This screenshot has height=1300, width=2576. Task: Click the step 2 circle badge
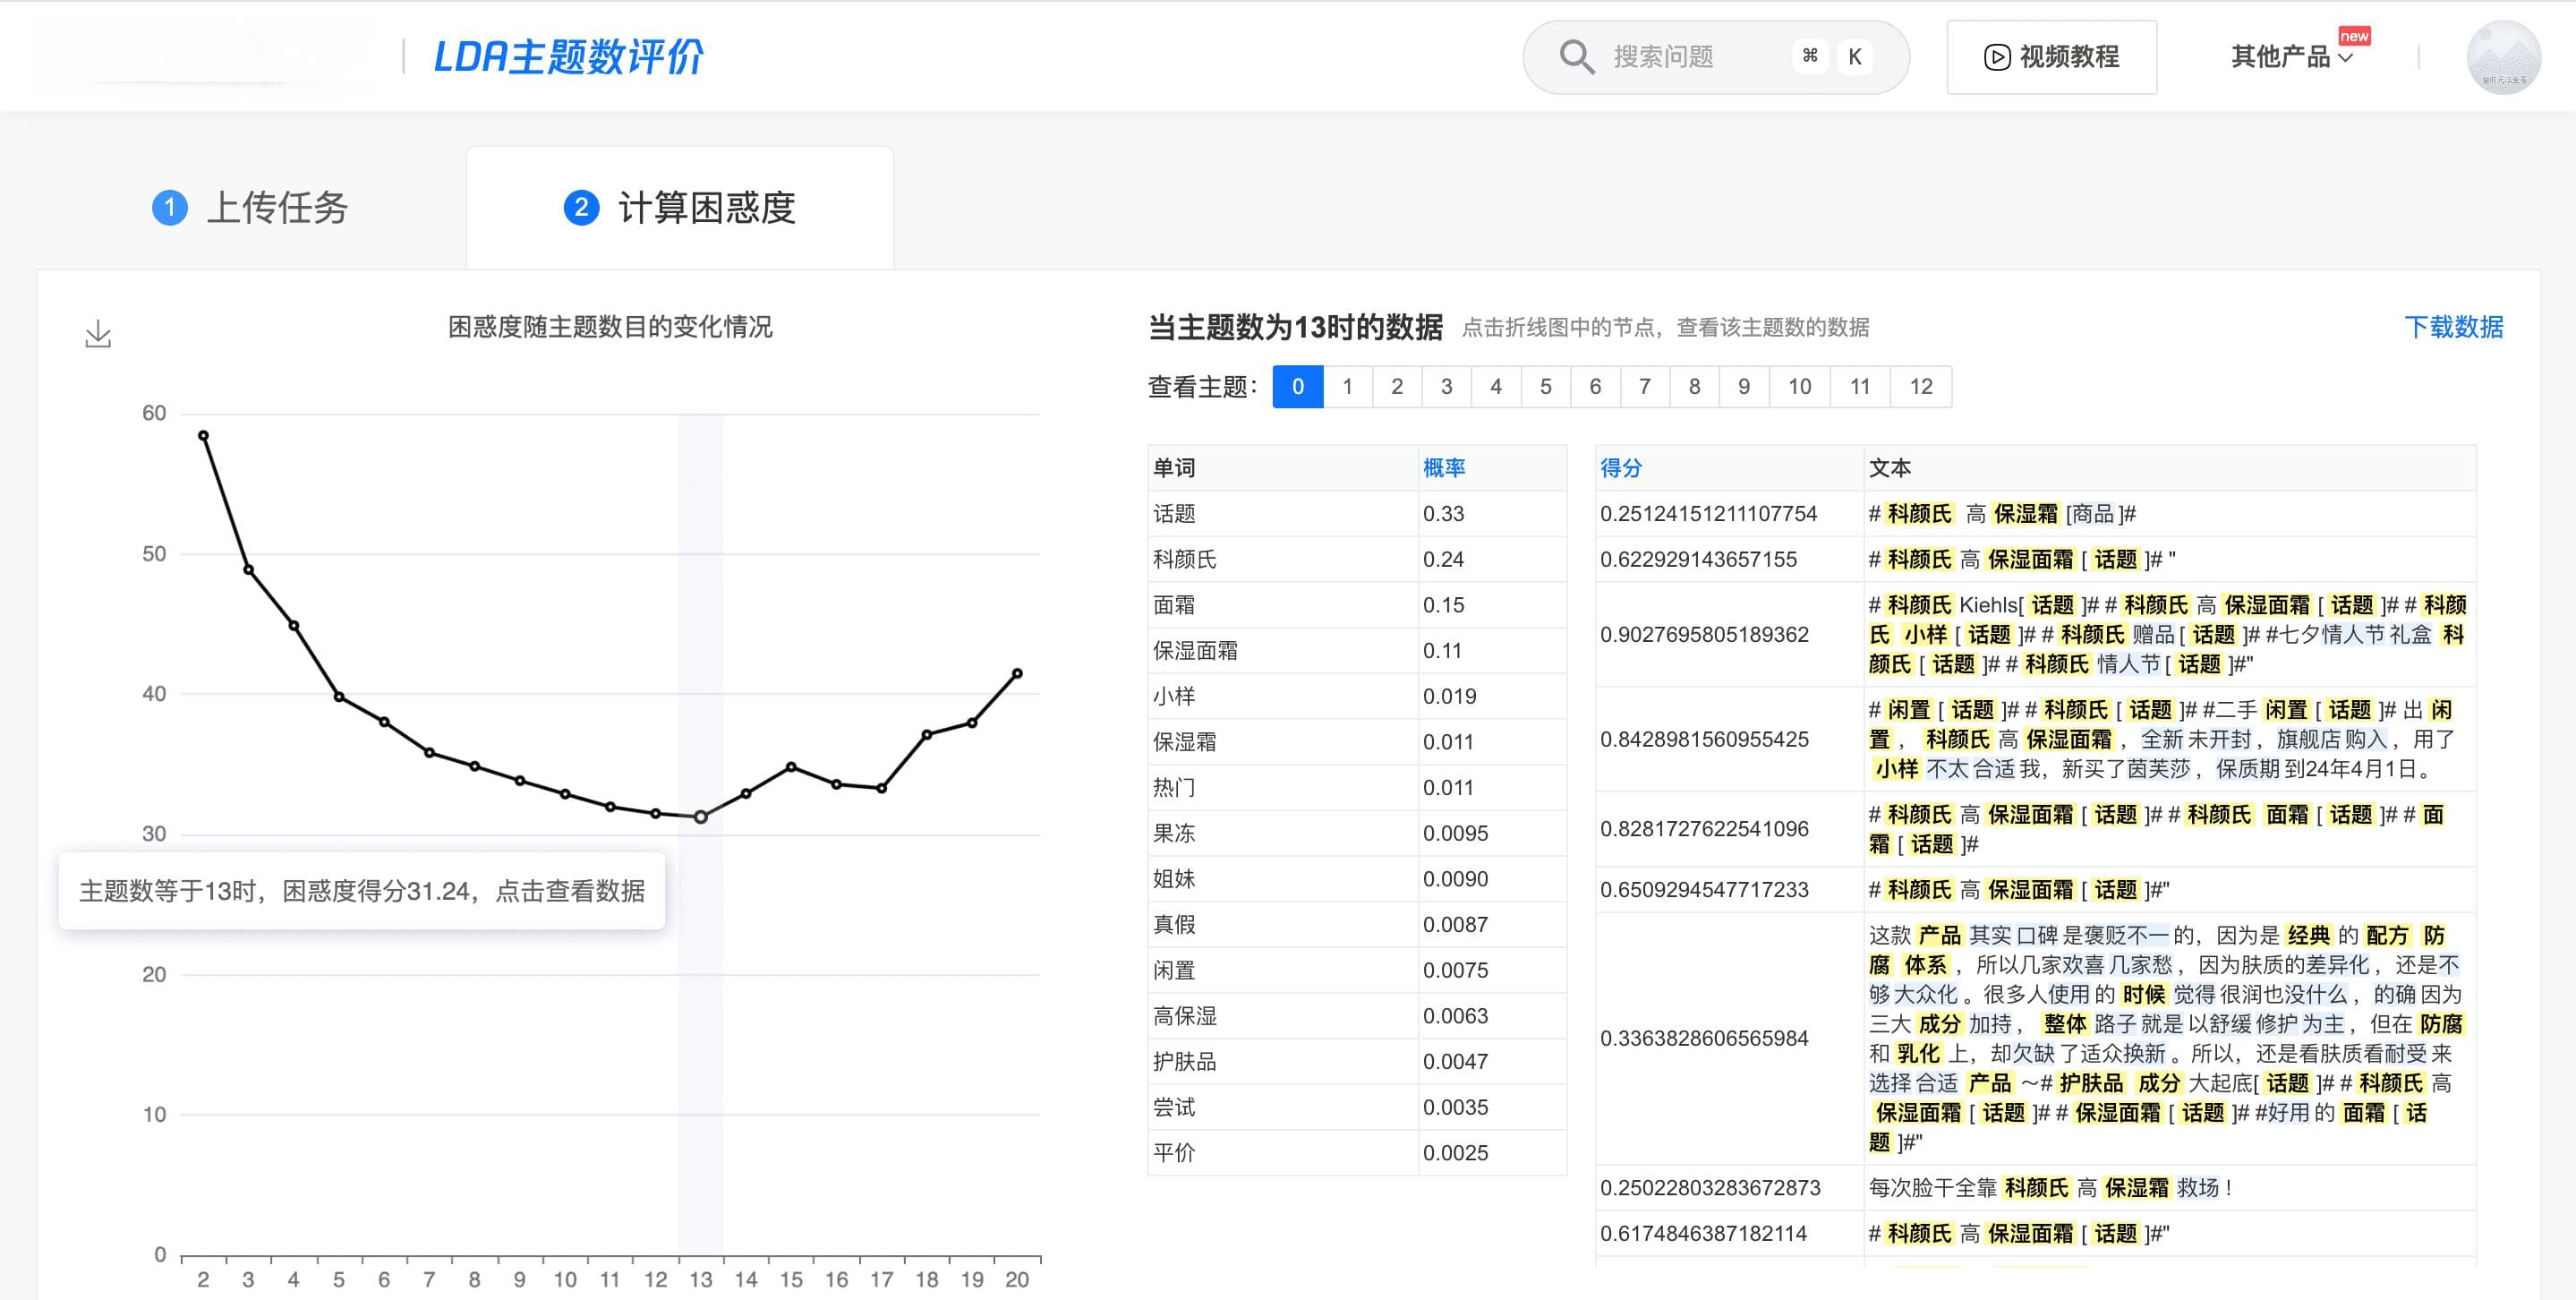(581, 208)
